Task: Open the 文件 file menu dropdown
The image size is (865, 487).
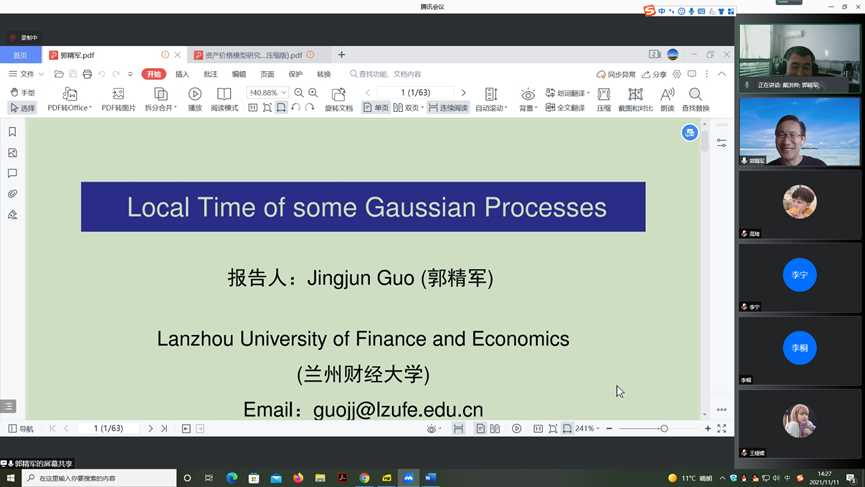Action: coord(27,74)
